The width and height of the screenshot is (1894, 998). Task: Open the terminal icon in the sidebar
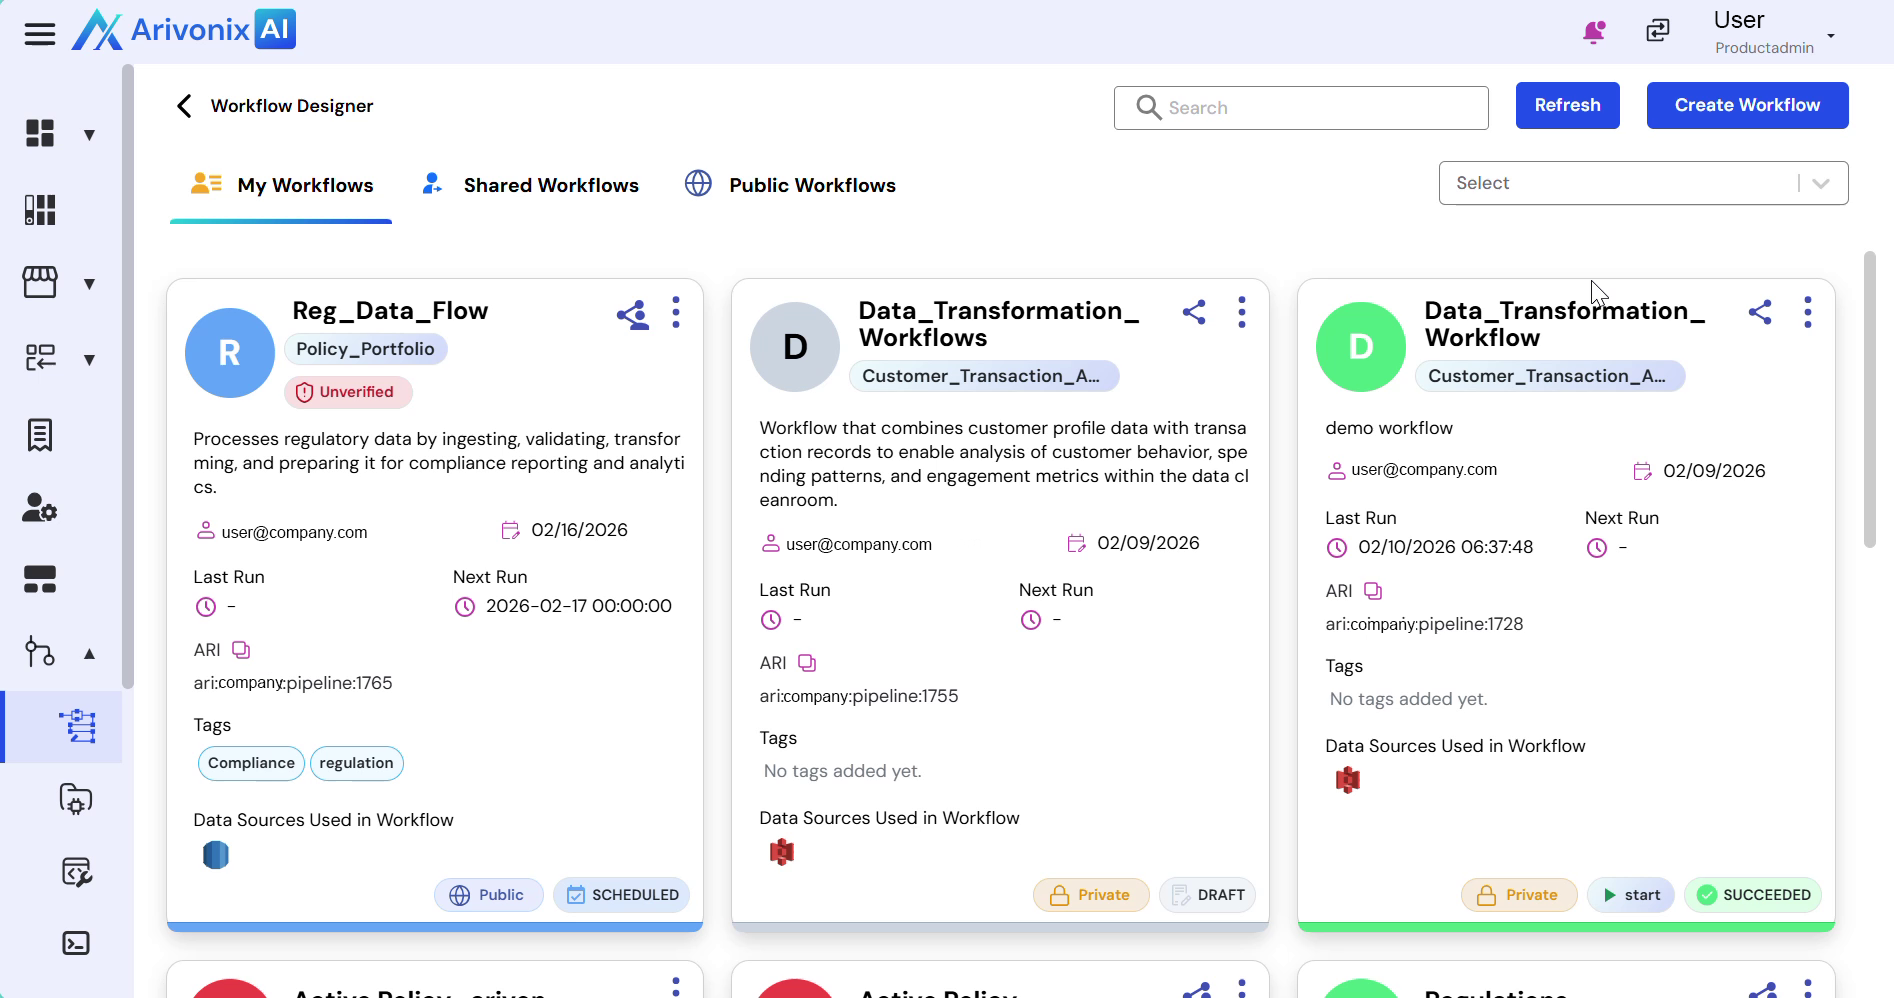click(76, 943)
